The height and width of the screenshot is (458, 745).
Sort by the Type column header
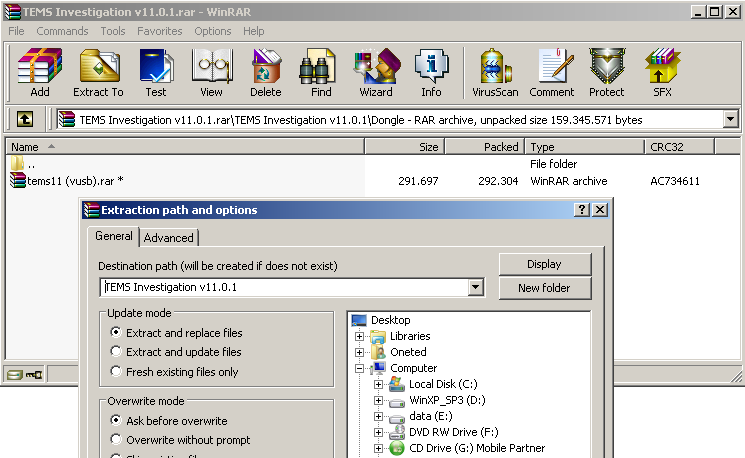click(584, 147)
